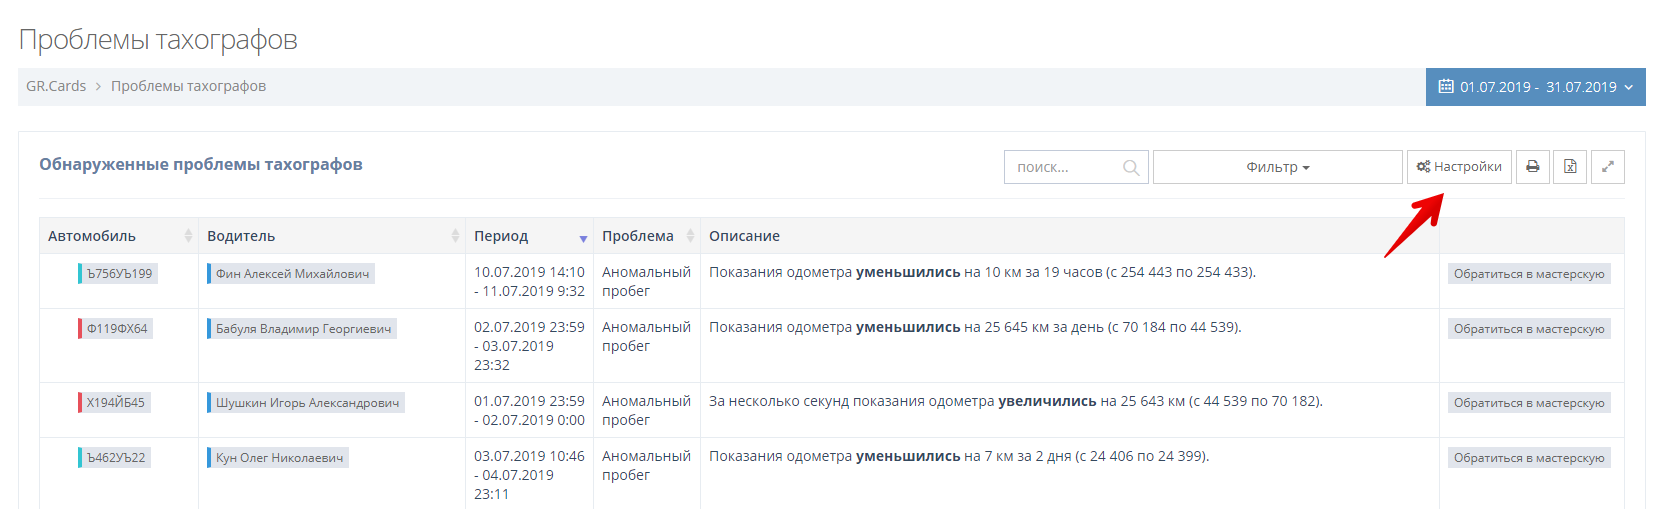Image resolution: width=1662 pixels, height=509 pixels.
Task: Click Аномальный пробег in Фин Алексей row
Action: 646,282
